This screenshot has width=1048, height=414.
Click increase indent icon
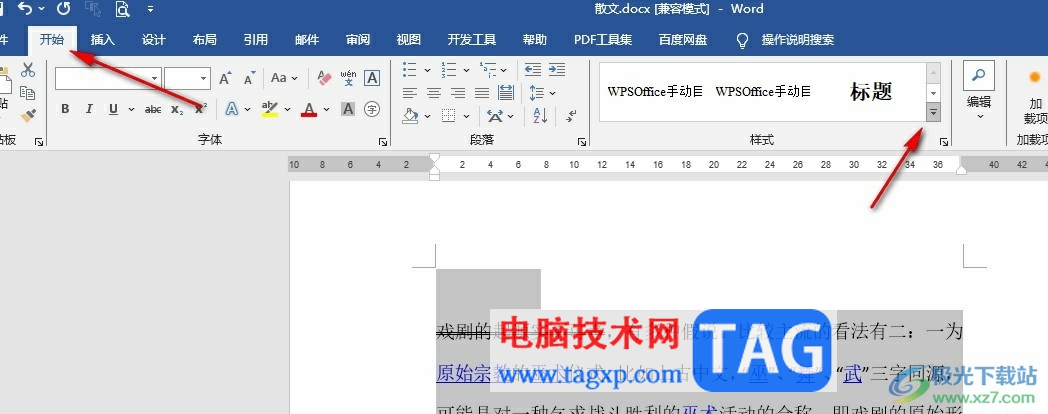(x=557, y=69)
